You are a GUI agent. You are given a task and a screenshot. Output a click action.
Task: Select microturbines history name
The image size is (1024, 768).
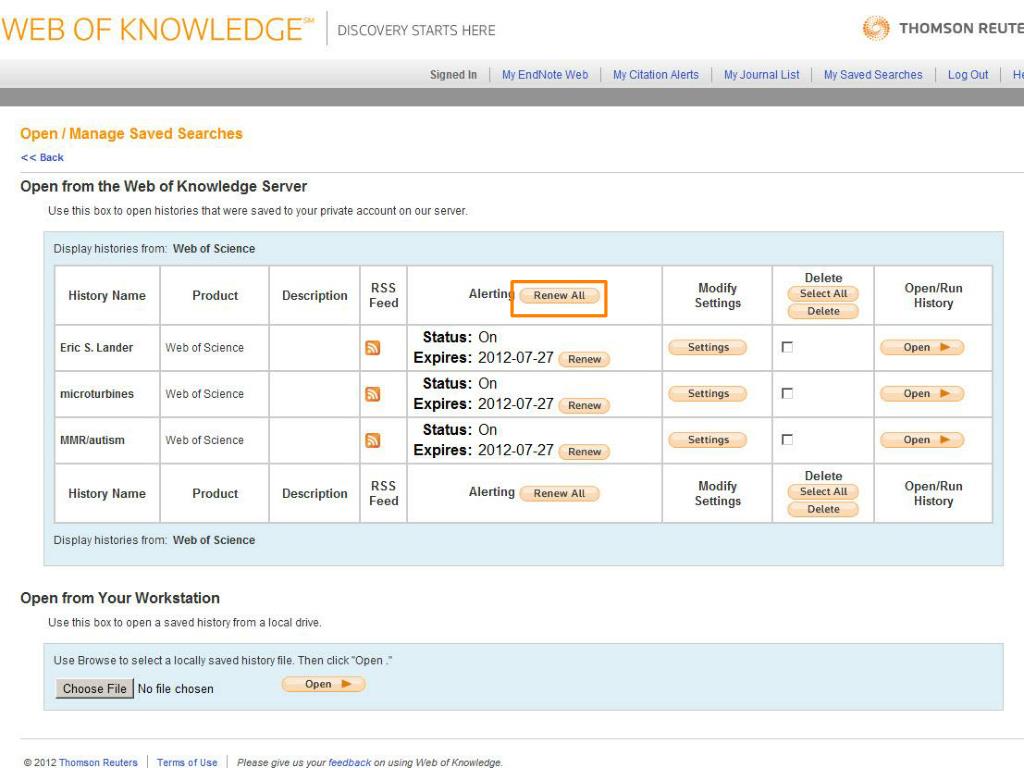97,394
